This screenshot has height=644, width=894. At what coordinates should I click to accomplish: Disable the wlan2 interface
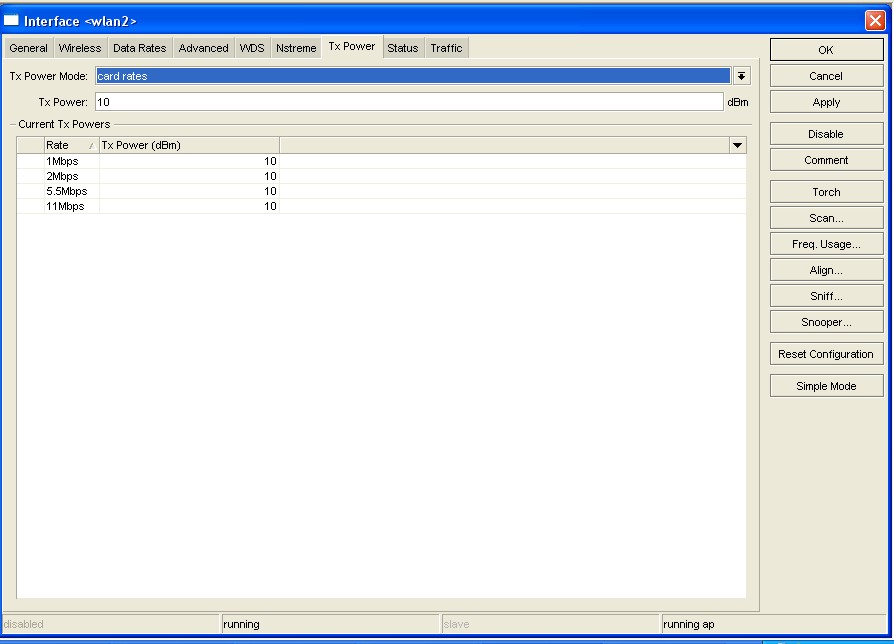(826, 134)
